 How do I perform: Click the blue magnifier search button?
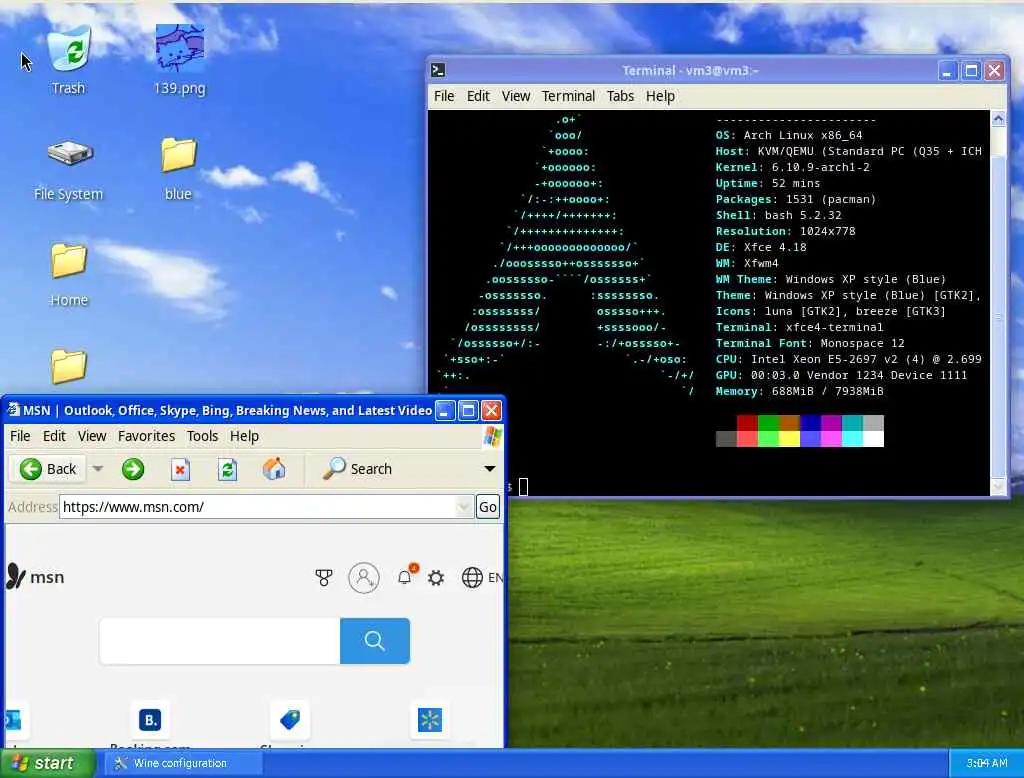point(375,641)
